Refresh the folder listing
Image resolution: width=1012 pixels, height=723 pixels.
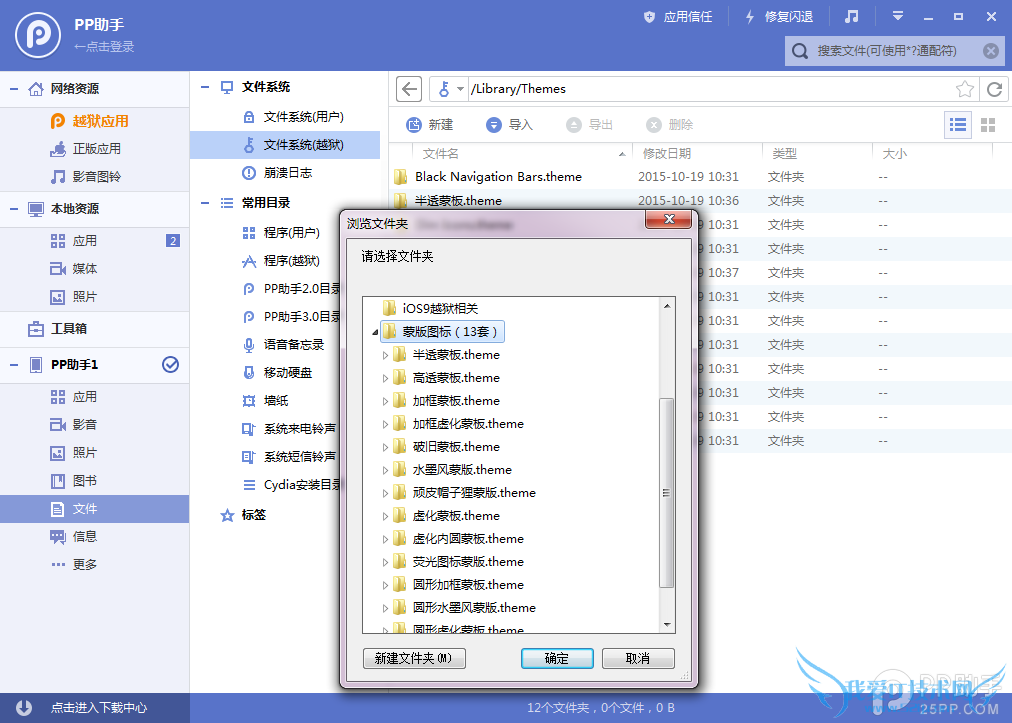click(x=995, y=89)
